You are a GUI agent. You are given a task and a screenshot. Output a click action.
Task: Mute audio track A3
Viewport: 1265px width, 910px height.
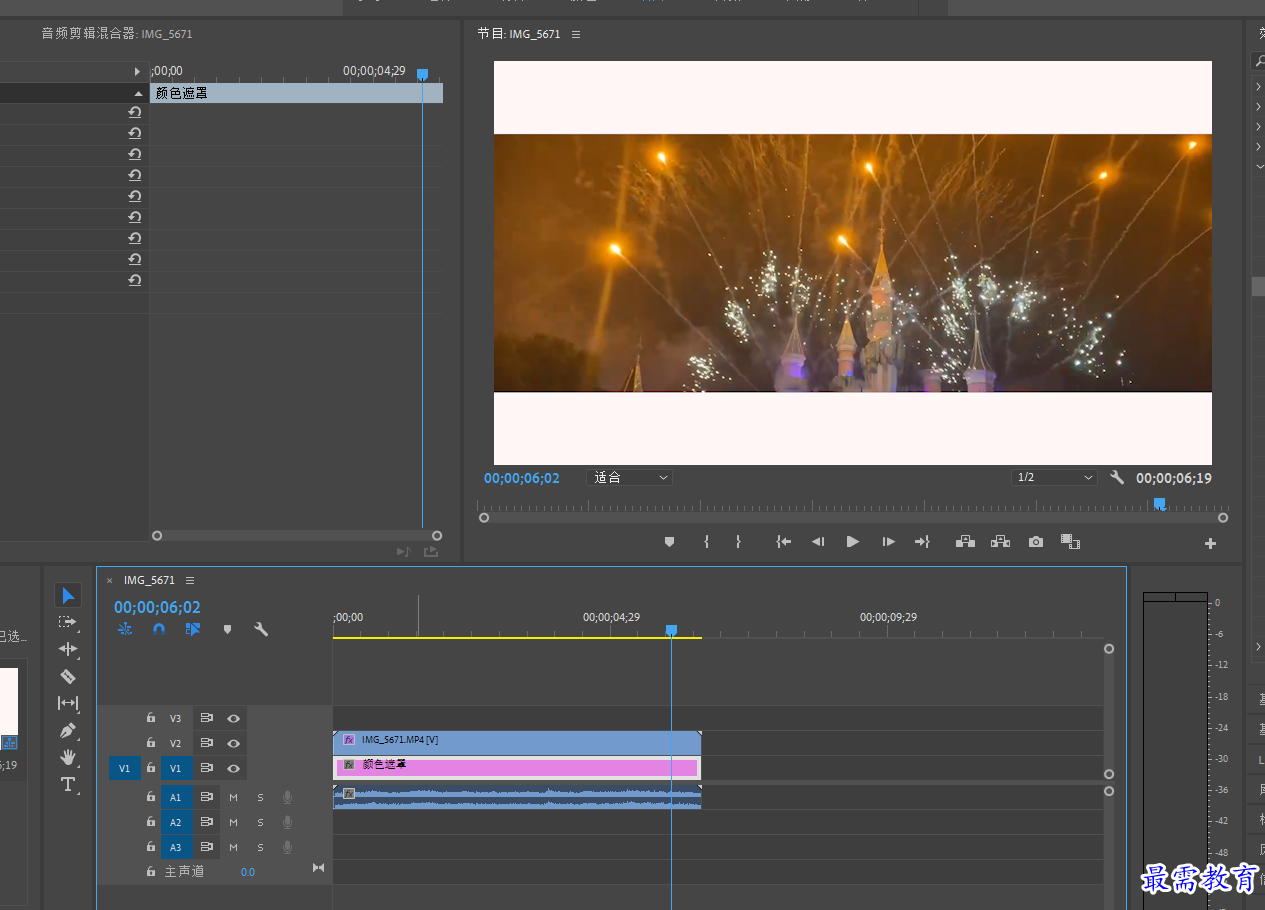pyautogui.click(x=233, y=847)
